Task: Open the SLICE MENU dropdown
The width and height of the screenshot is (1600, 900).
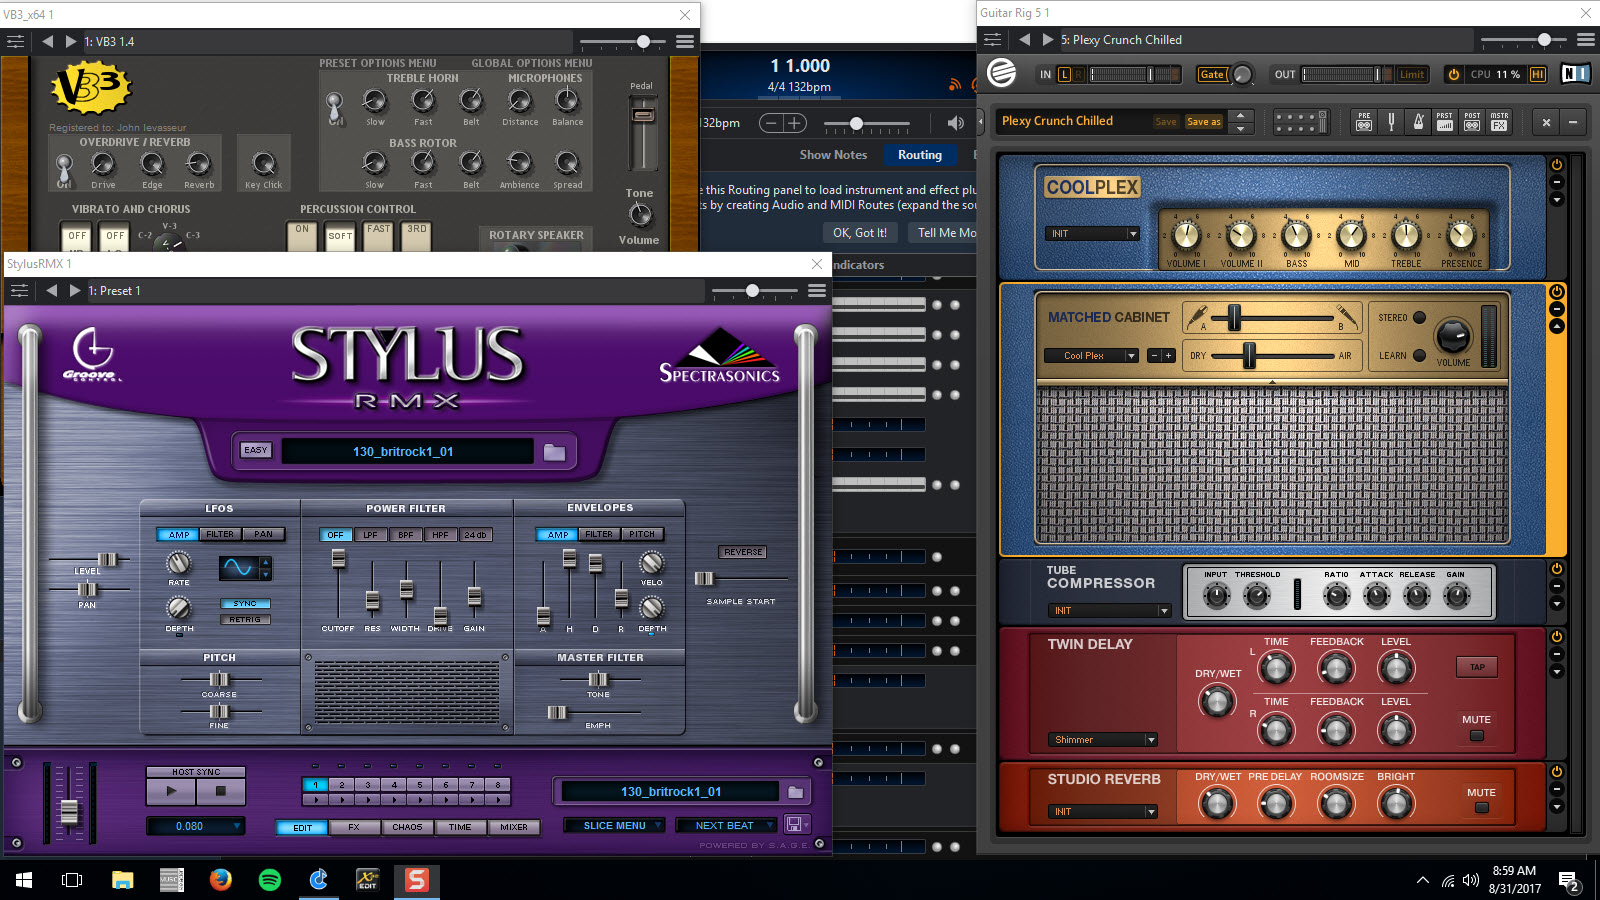Action: point(614,826)
